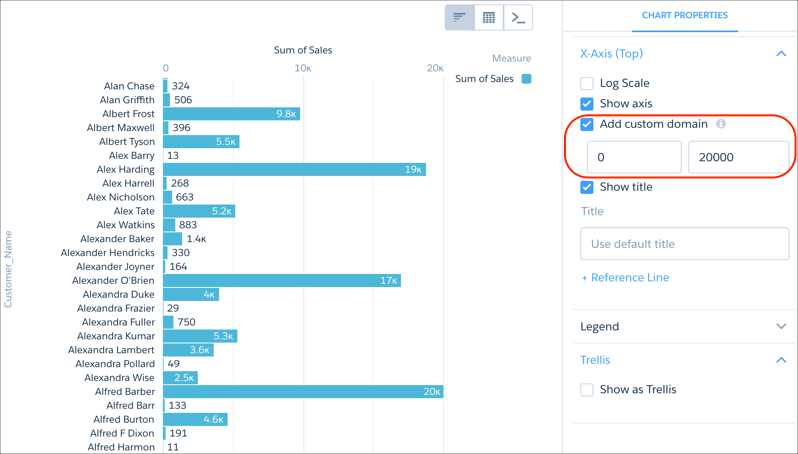The width and height of the screenshot is (798, 454).
Task: Click the Measure legend heading
Action: point(511,59)
